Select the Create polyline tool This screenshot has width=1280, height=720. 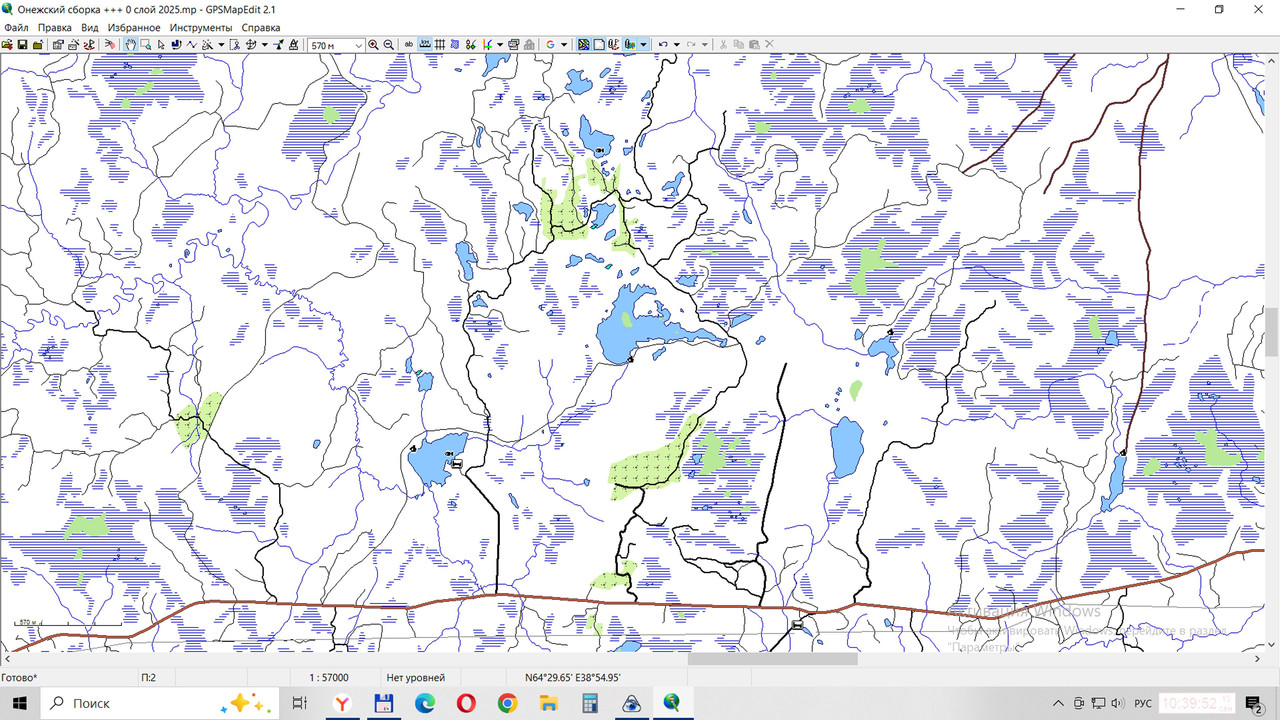192,45
